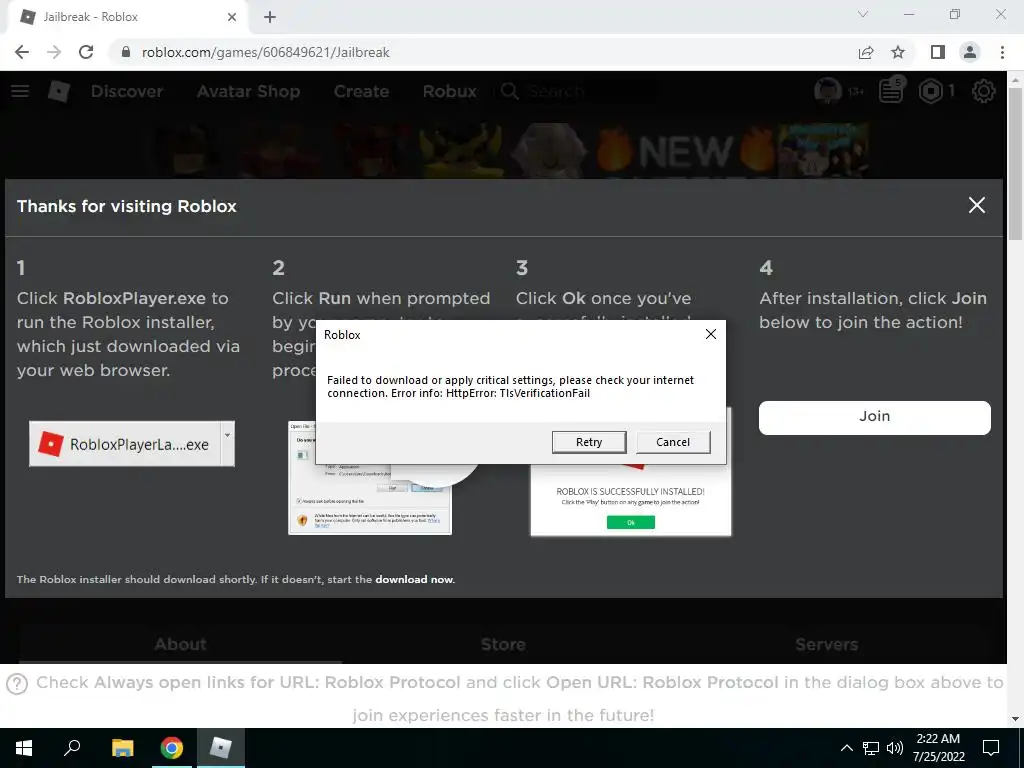
Task: View site information via lock icon
Action: tap(125, 52)
